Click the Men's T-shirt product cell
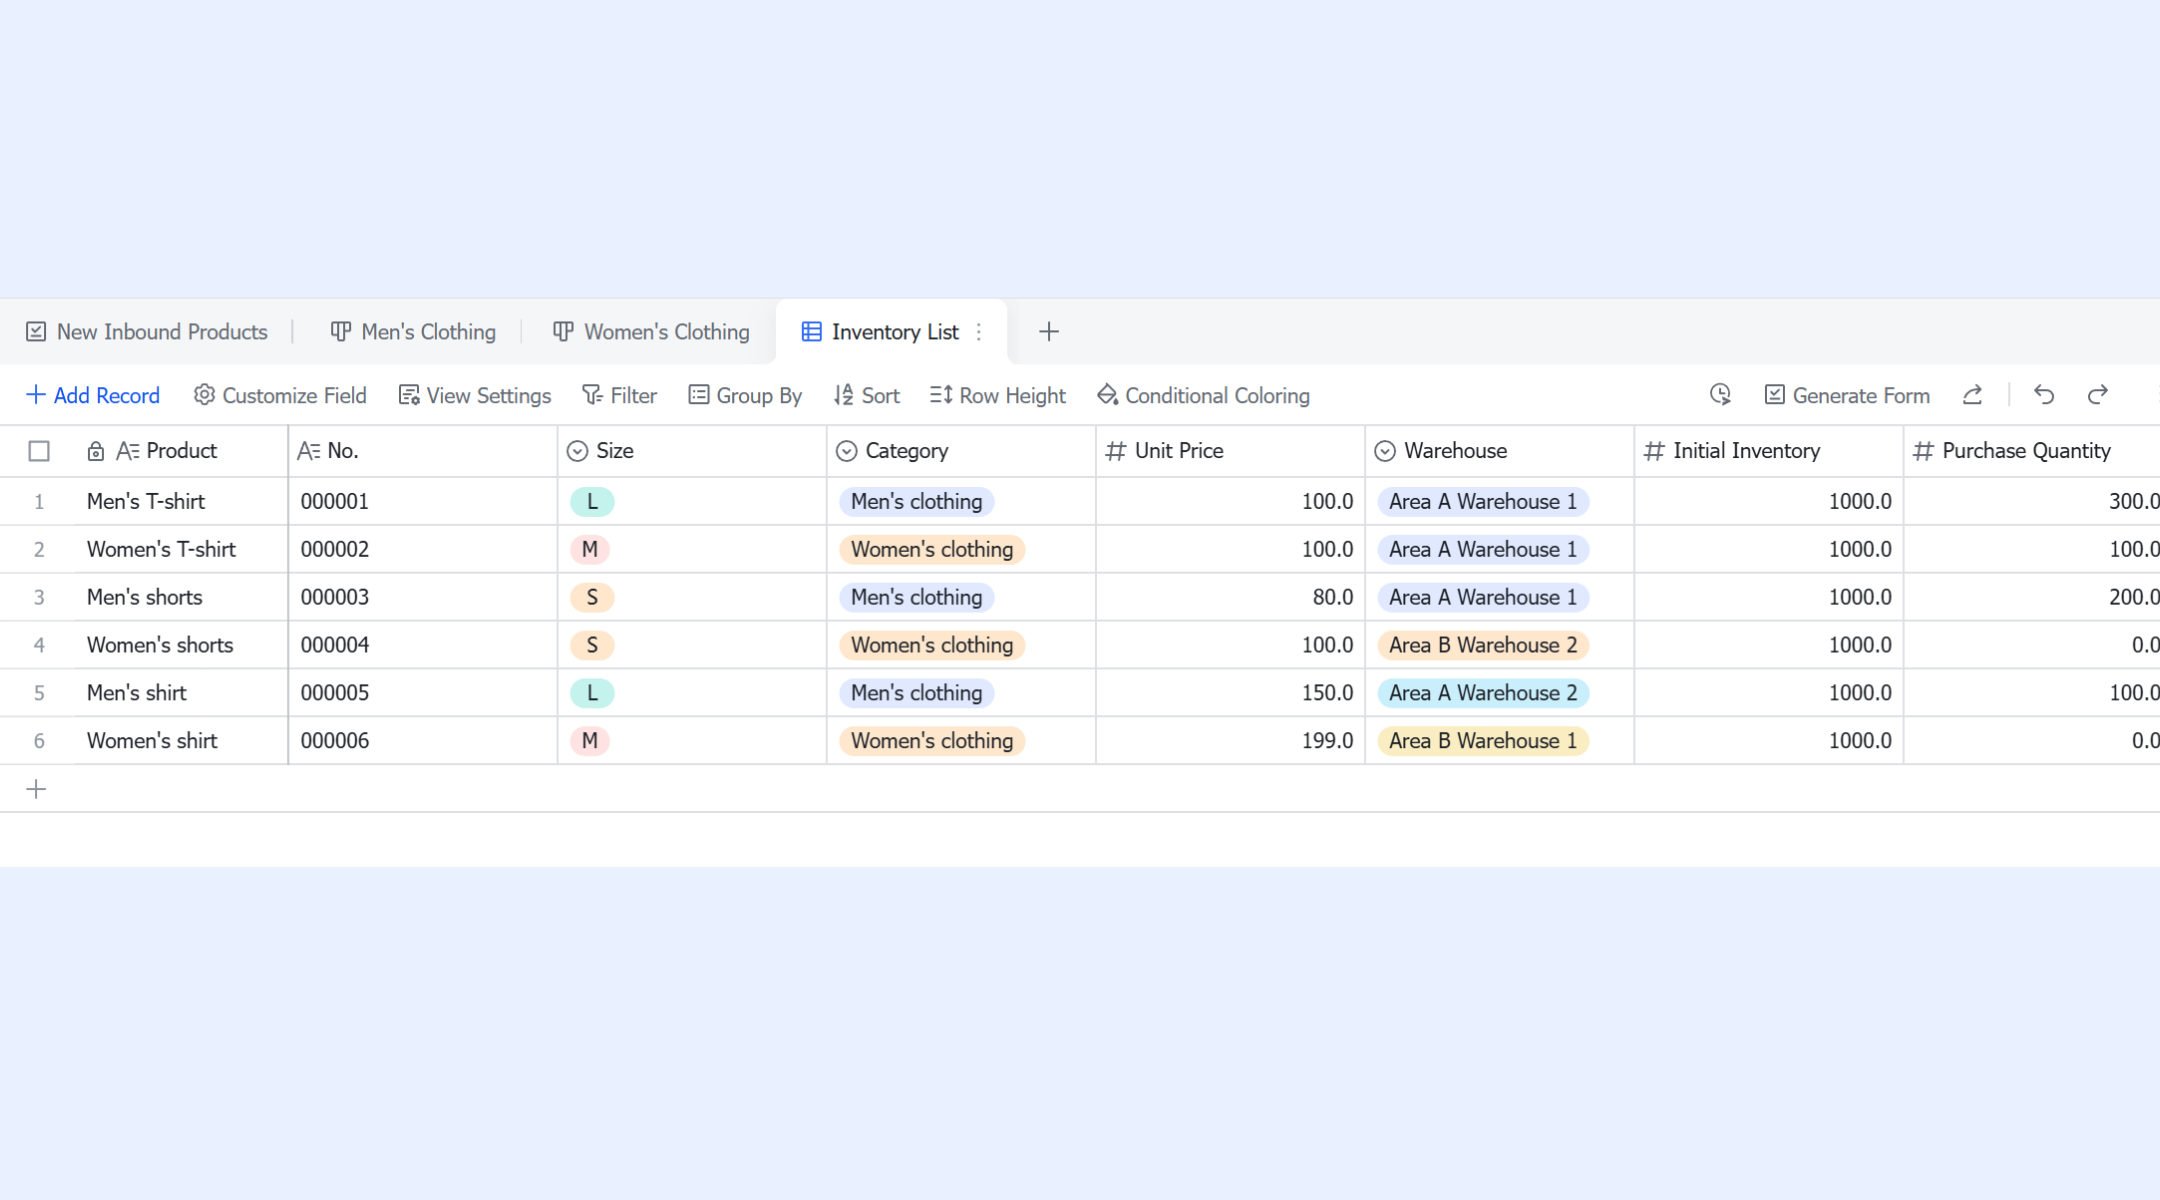 pyautogui.click(x=182, y=502)
